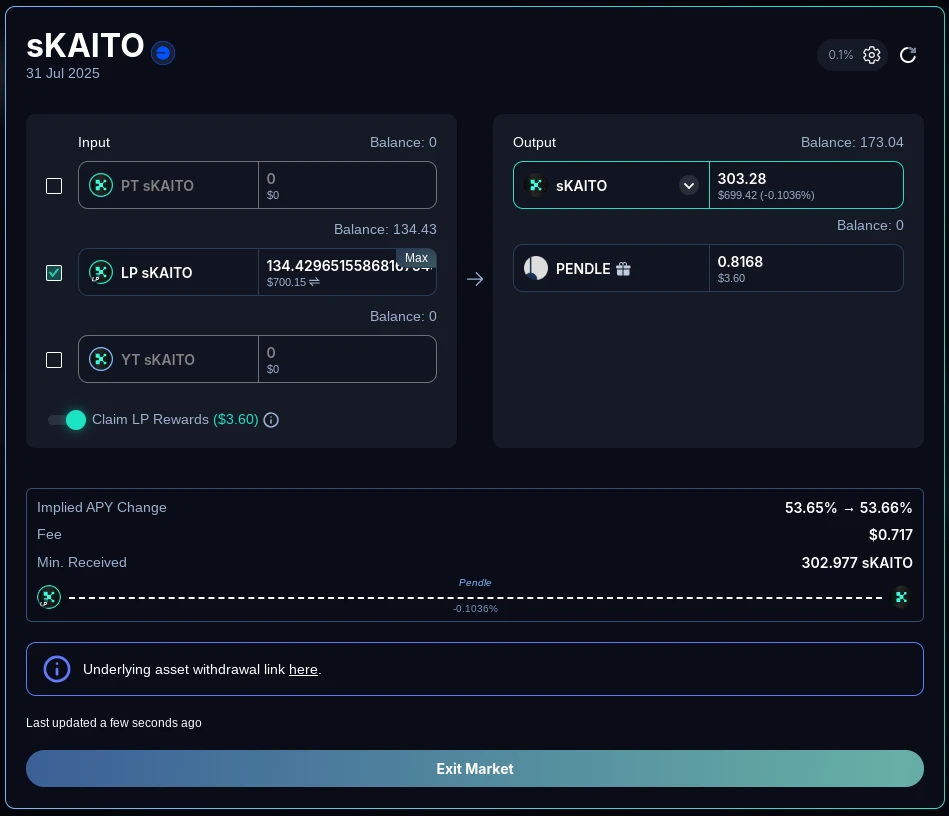Click the sKAITO market title

[85, 45]
